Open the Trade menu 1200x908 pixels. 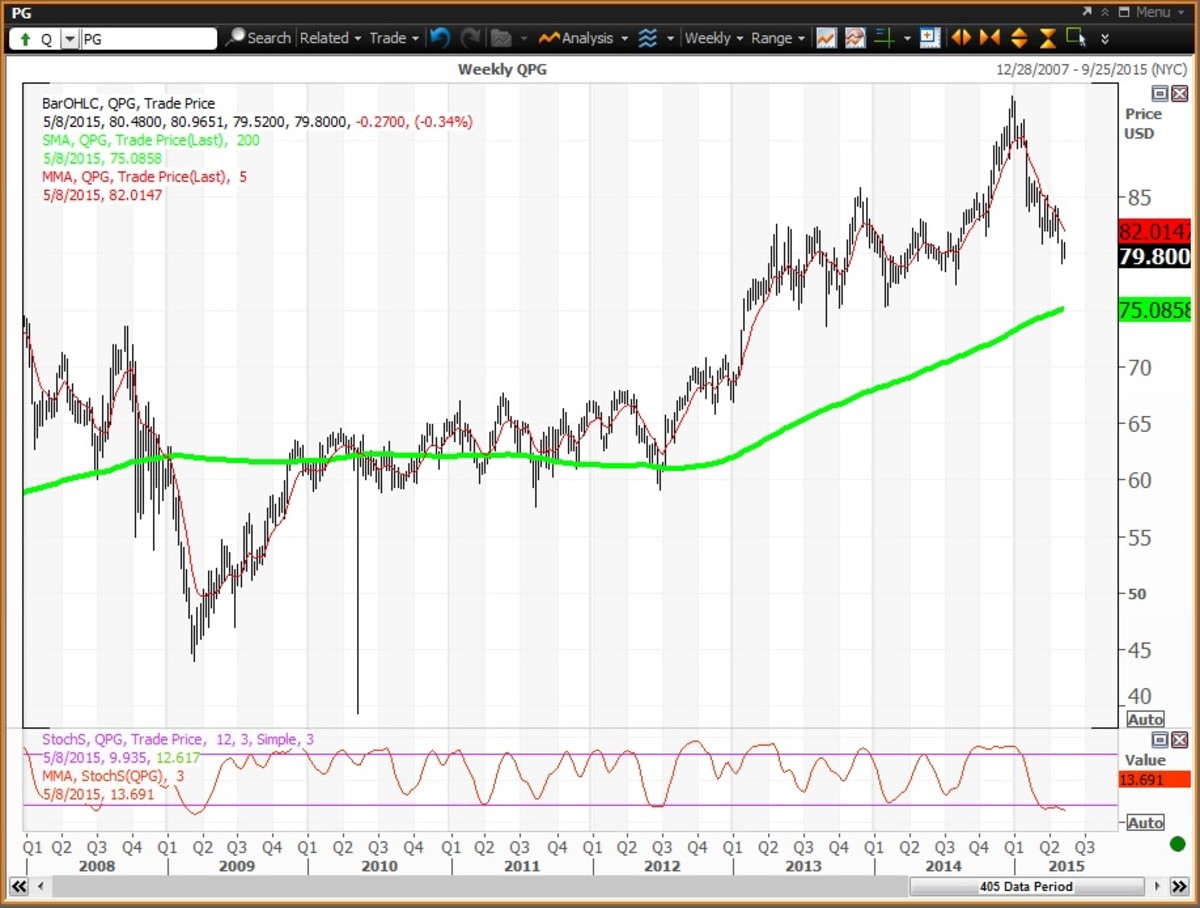[393, 38]
